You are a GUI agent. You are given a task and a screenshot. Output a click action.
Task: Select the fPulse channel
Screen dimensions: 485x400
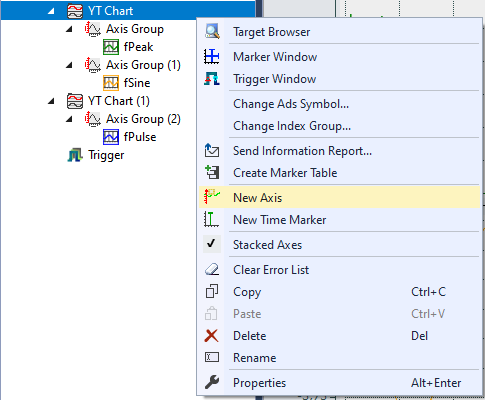[x=140, y=137]
